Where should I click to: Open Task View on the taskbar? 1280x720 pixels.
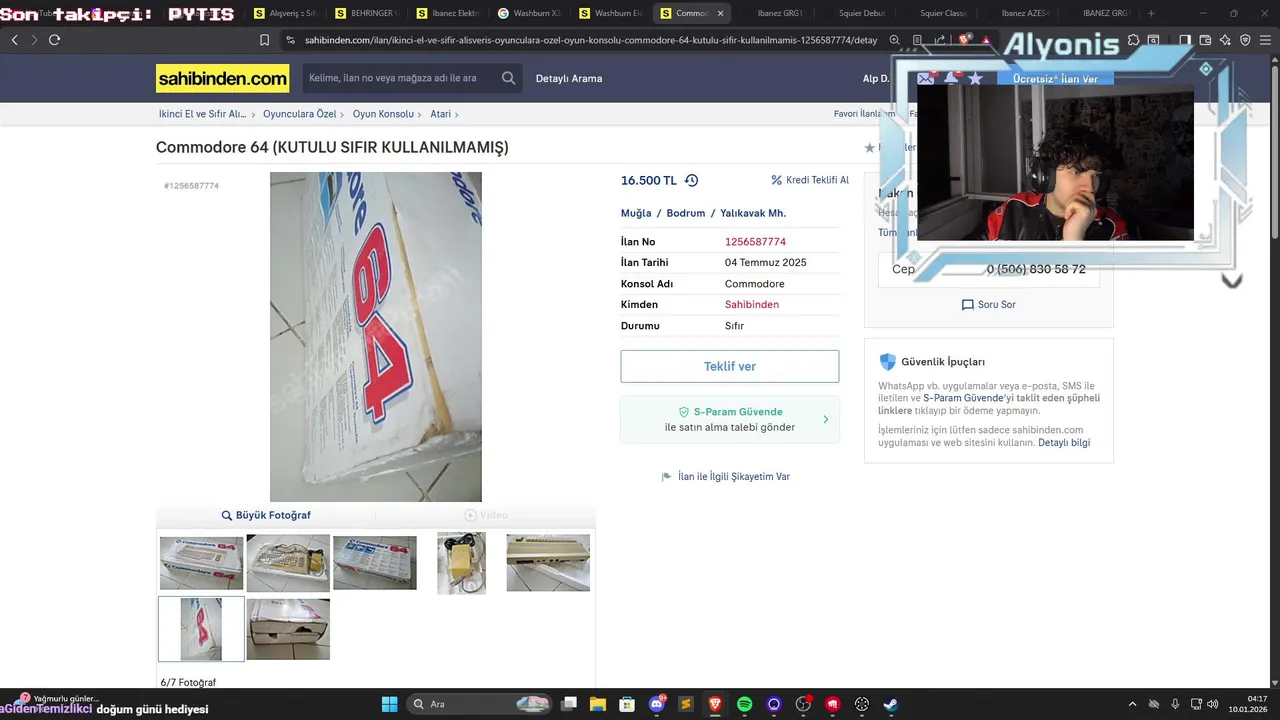(569, 704)
